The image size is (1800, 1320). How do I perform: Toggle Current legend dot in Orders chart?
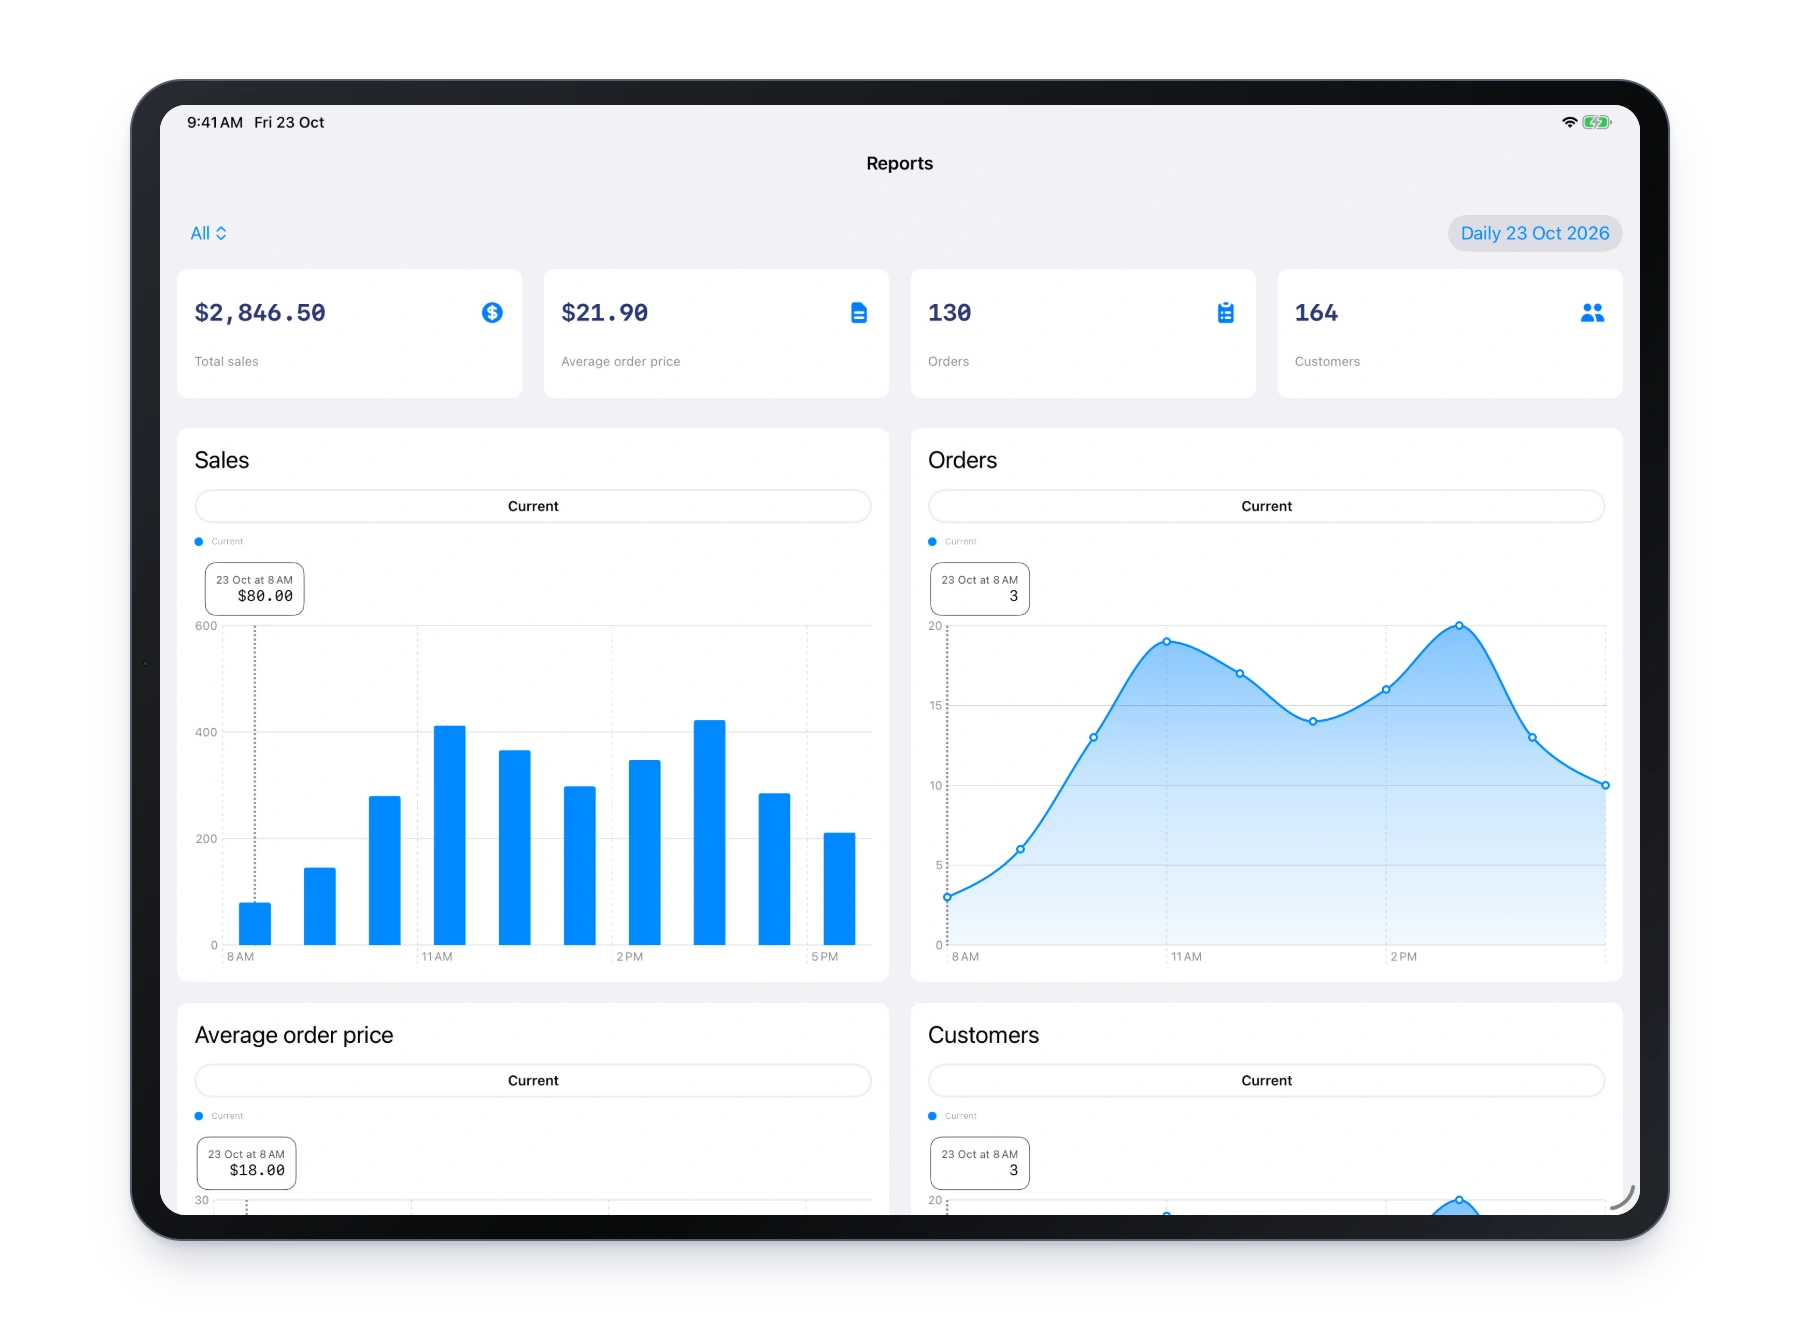coord(932,541)
